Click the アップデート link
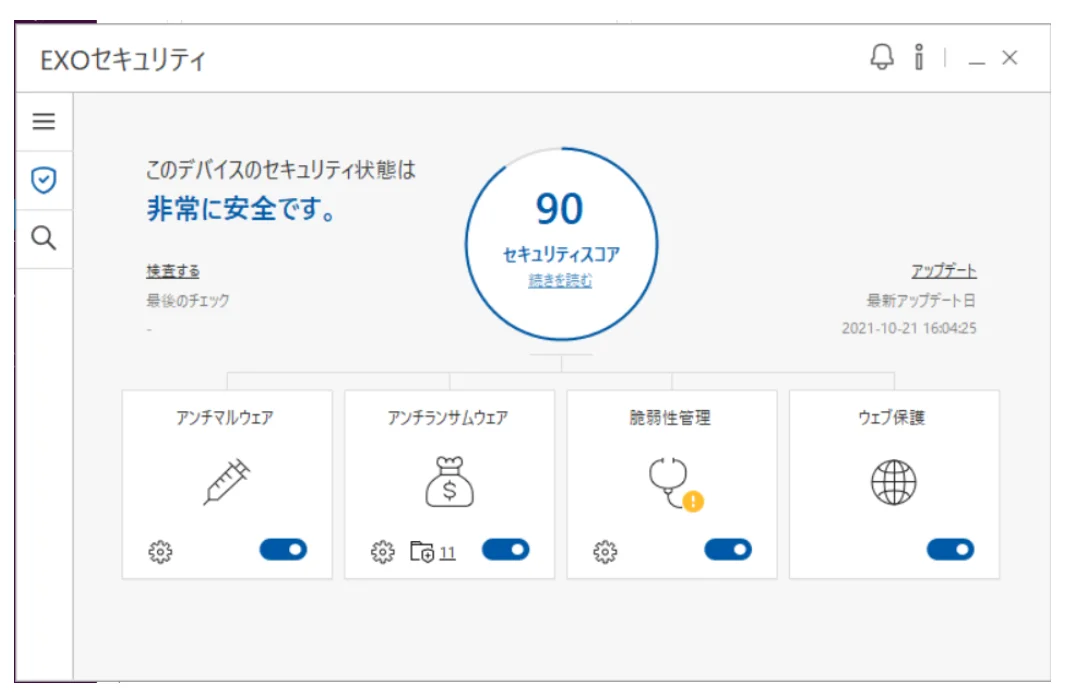The image size is (1066, 694). (943, 271)
